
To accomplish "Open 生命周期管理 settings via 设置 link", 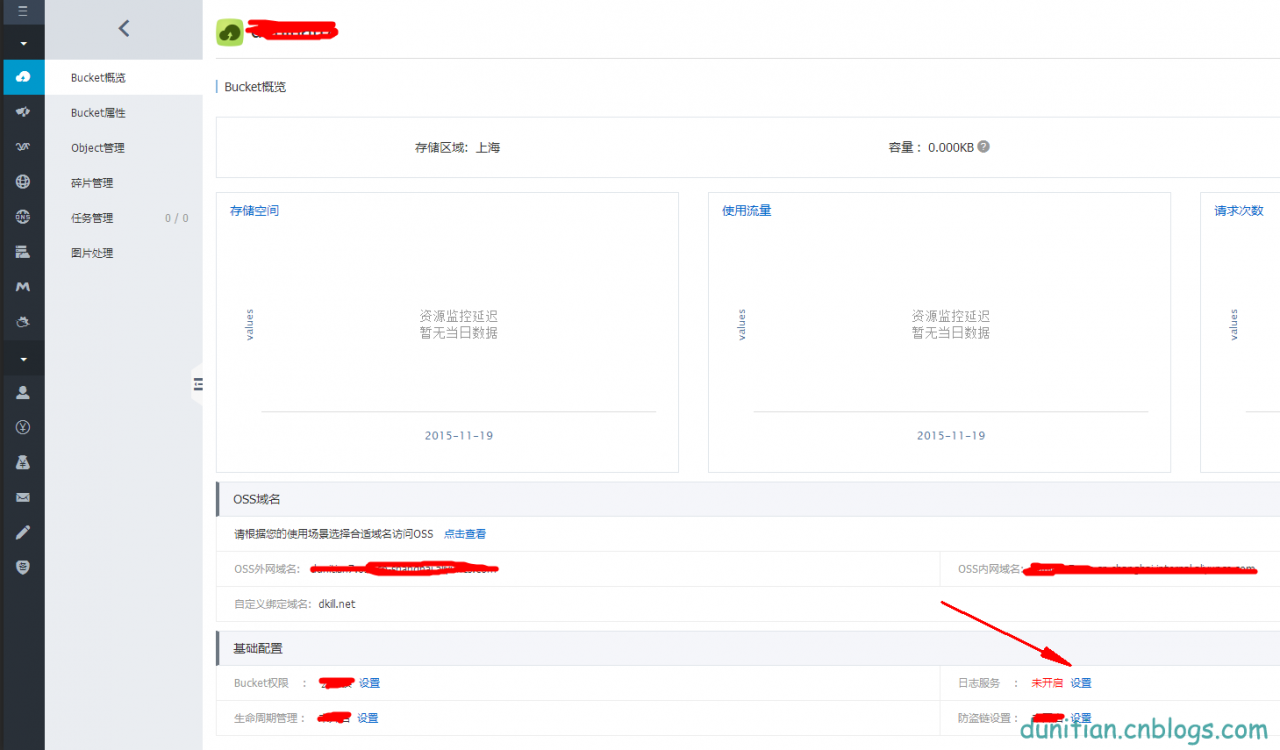I will tap(369, 717).
